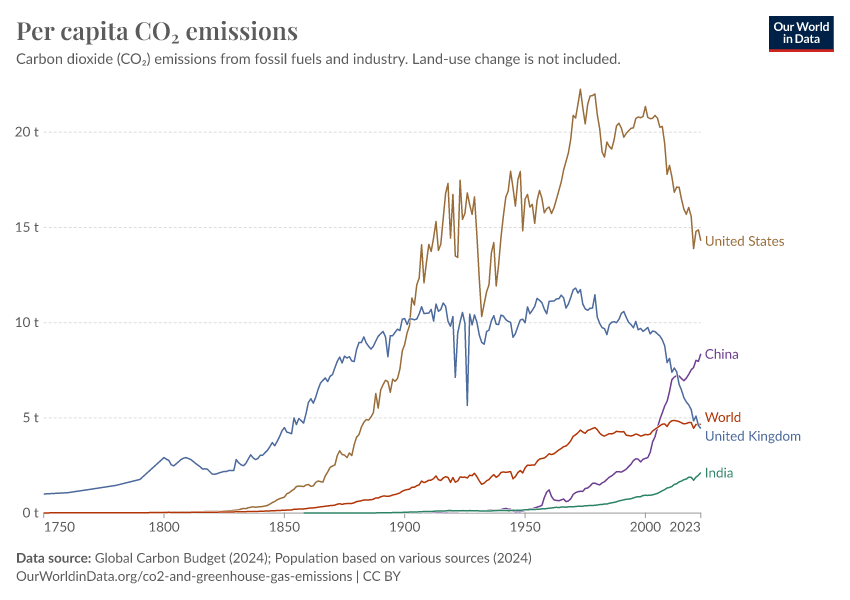The height and width of the screenshot is (600, 850).
Task: Click the chart subtitle about fossil fuels
Action: [x=318, y=59]
